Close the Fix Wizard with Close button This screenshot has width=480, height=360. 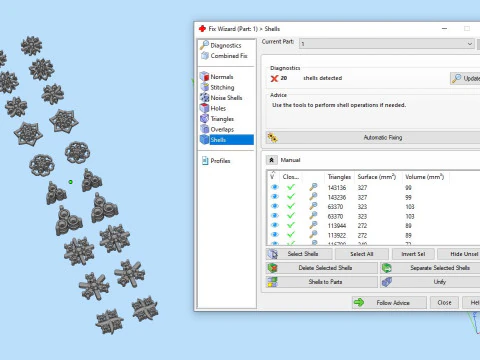[x=444, y=303]
